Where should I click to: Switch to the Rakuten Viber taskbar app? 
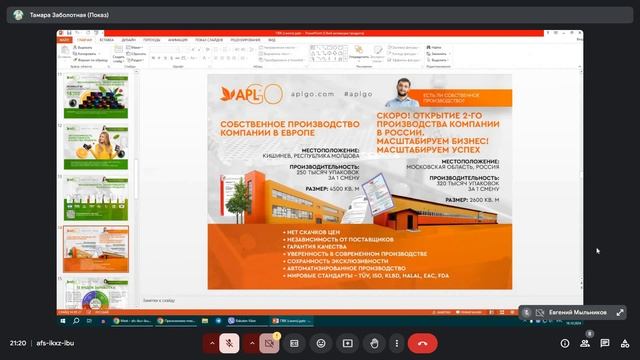point(246,321)
